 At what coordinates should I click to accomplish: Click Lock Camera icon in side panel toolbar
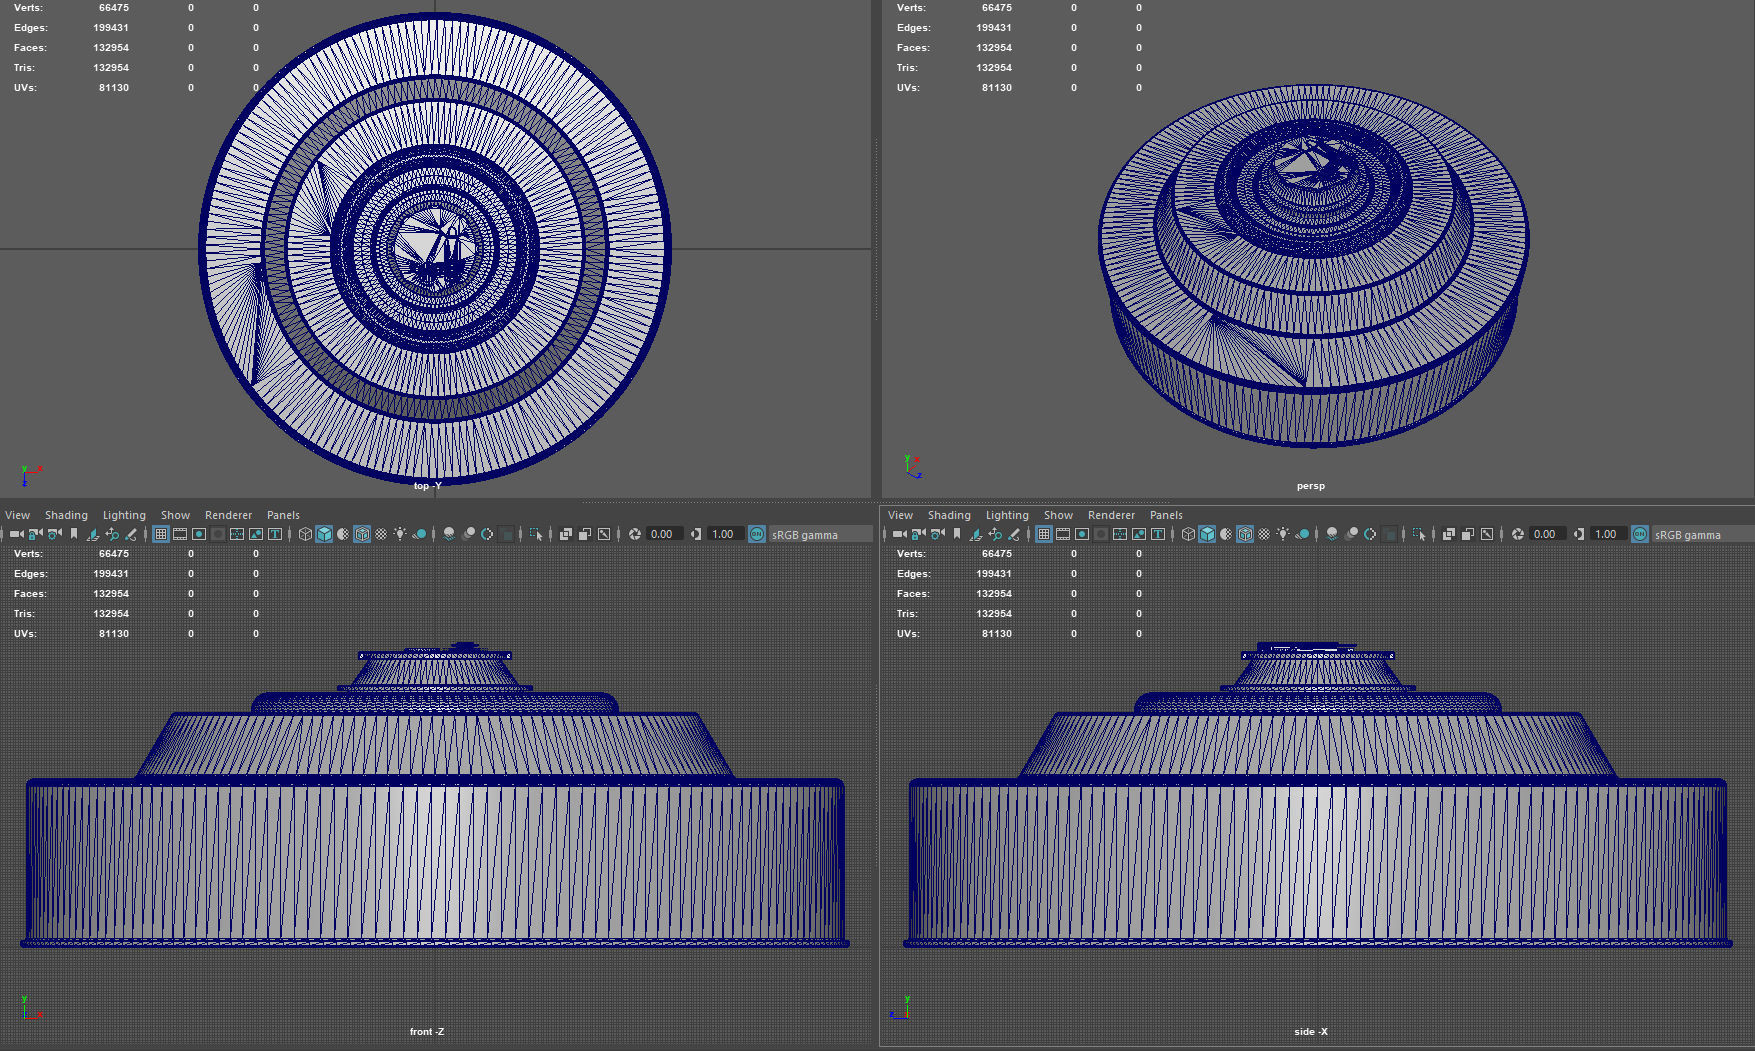click(x=918, y=534)
